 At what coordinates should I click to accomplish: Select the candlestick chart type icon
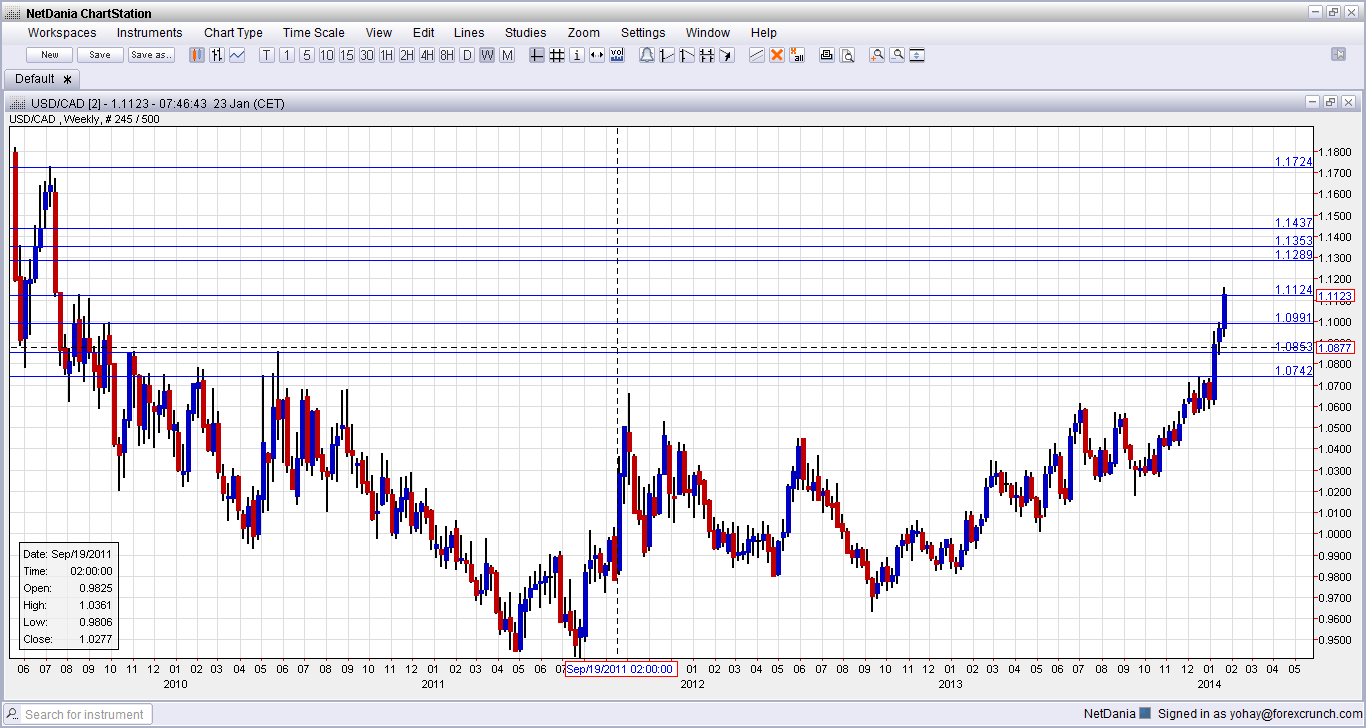[x=197, y=55]
